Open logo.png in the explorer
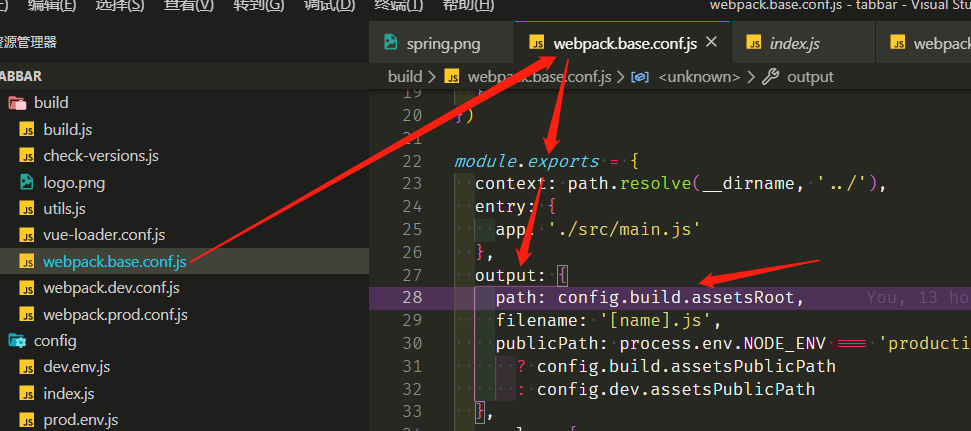 pyautogui.click(x=74, y=183)
